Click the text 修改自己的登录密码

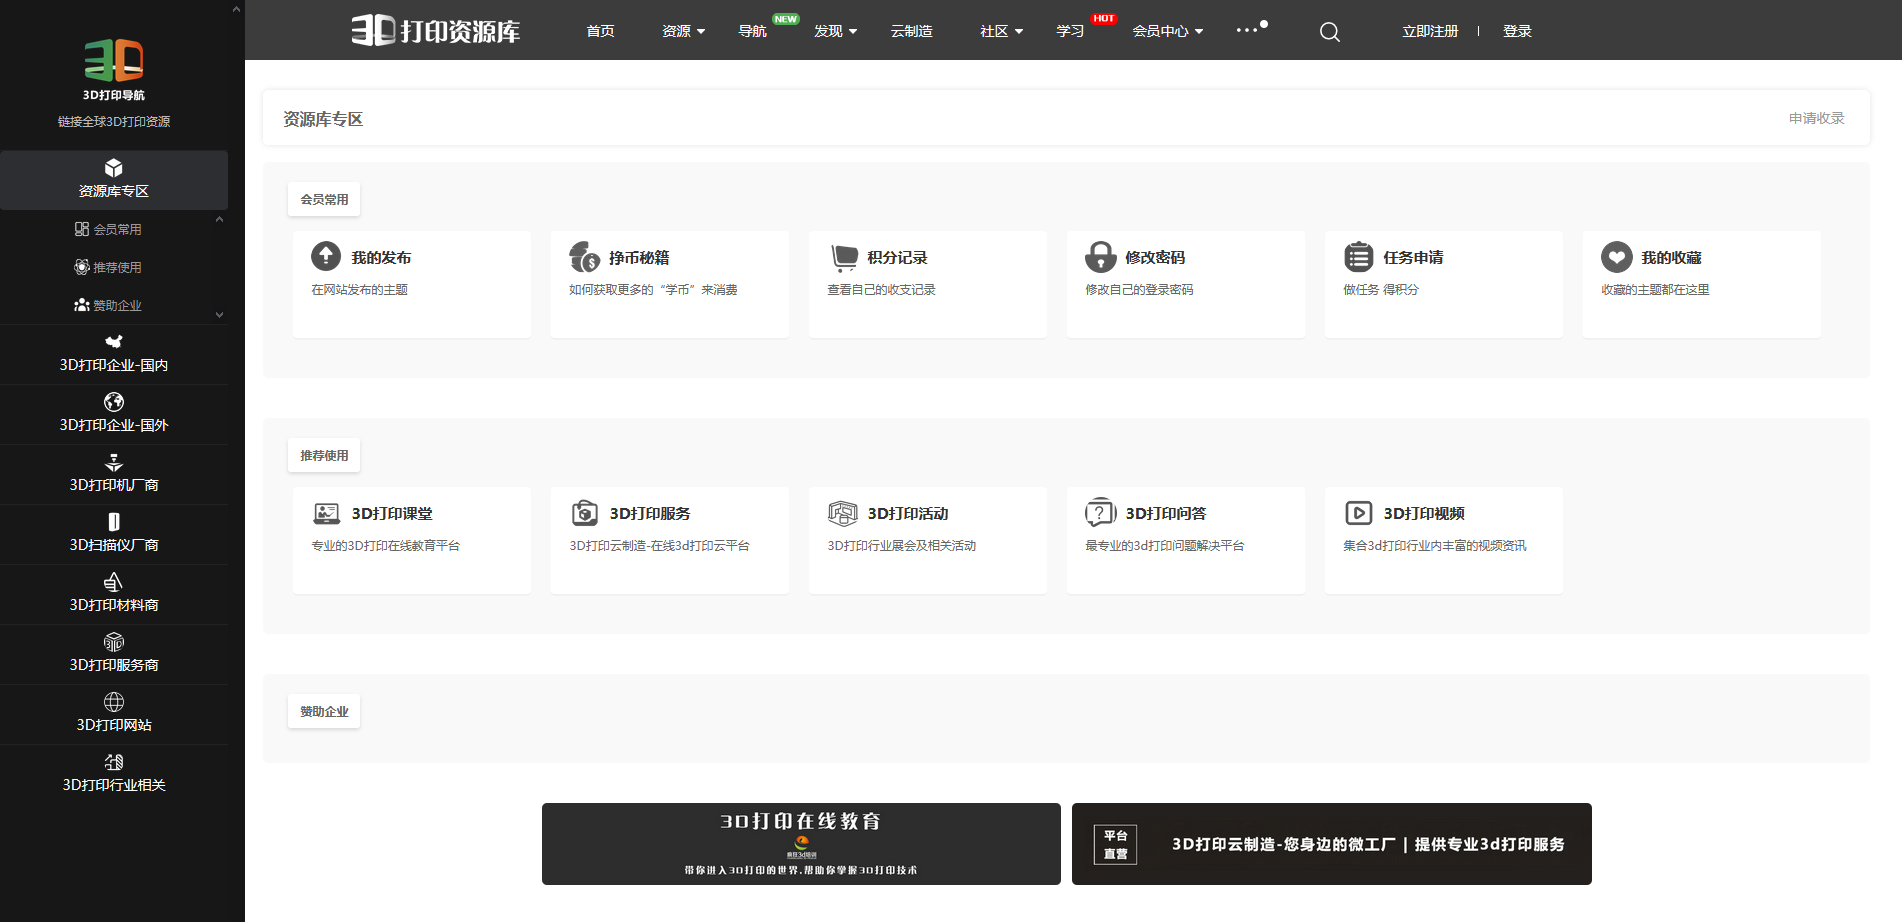tap(1140, 290)
